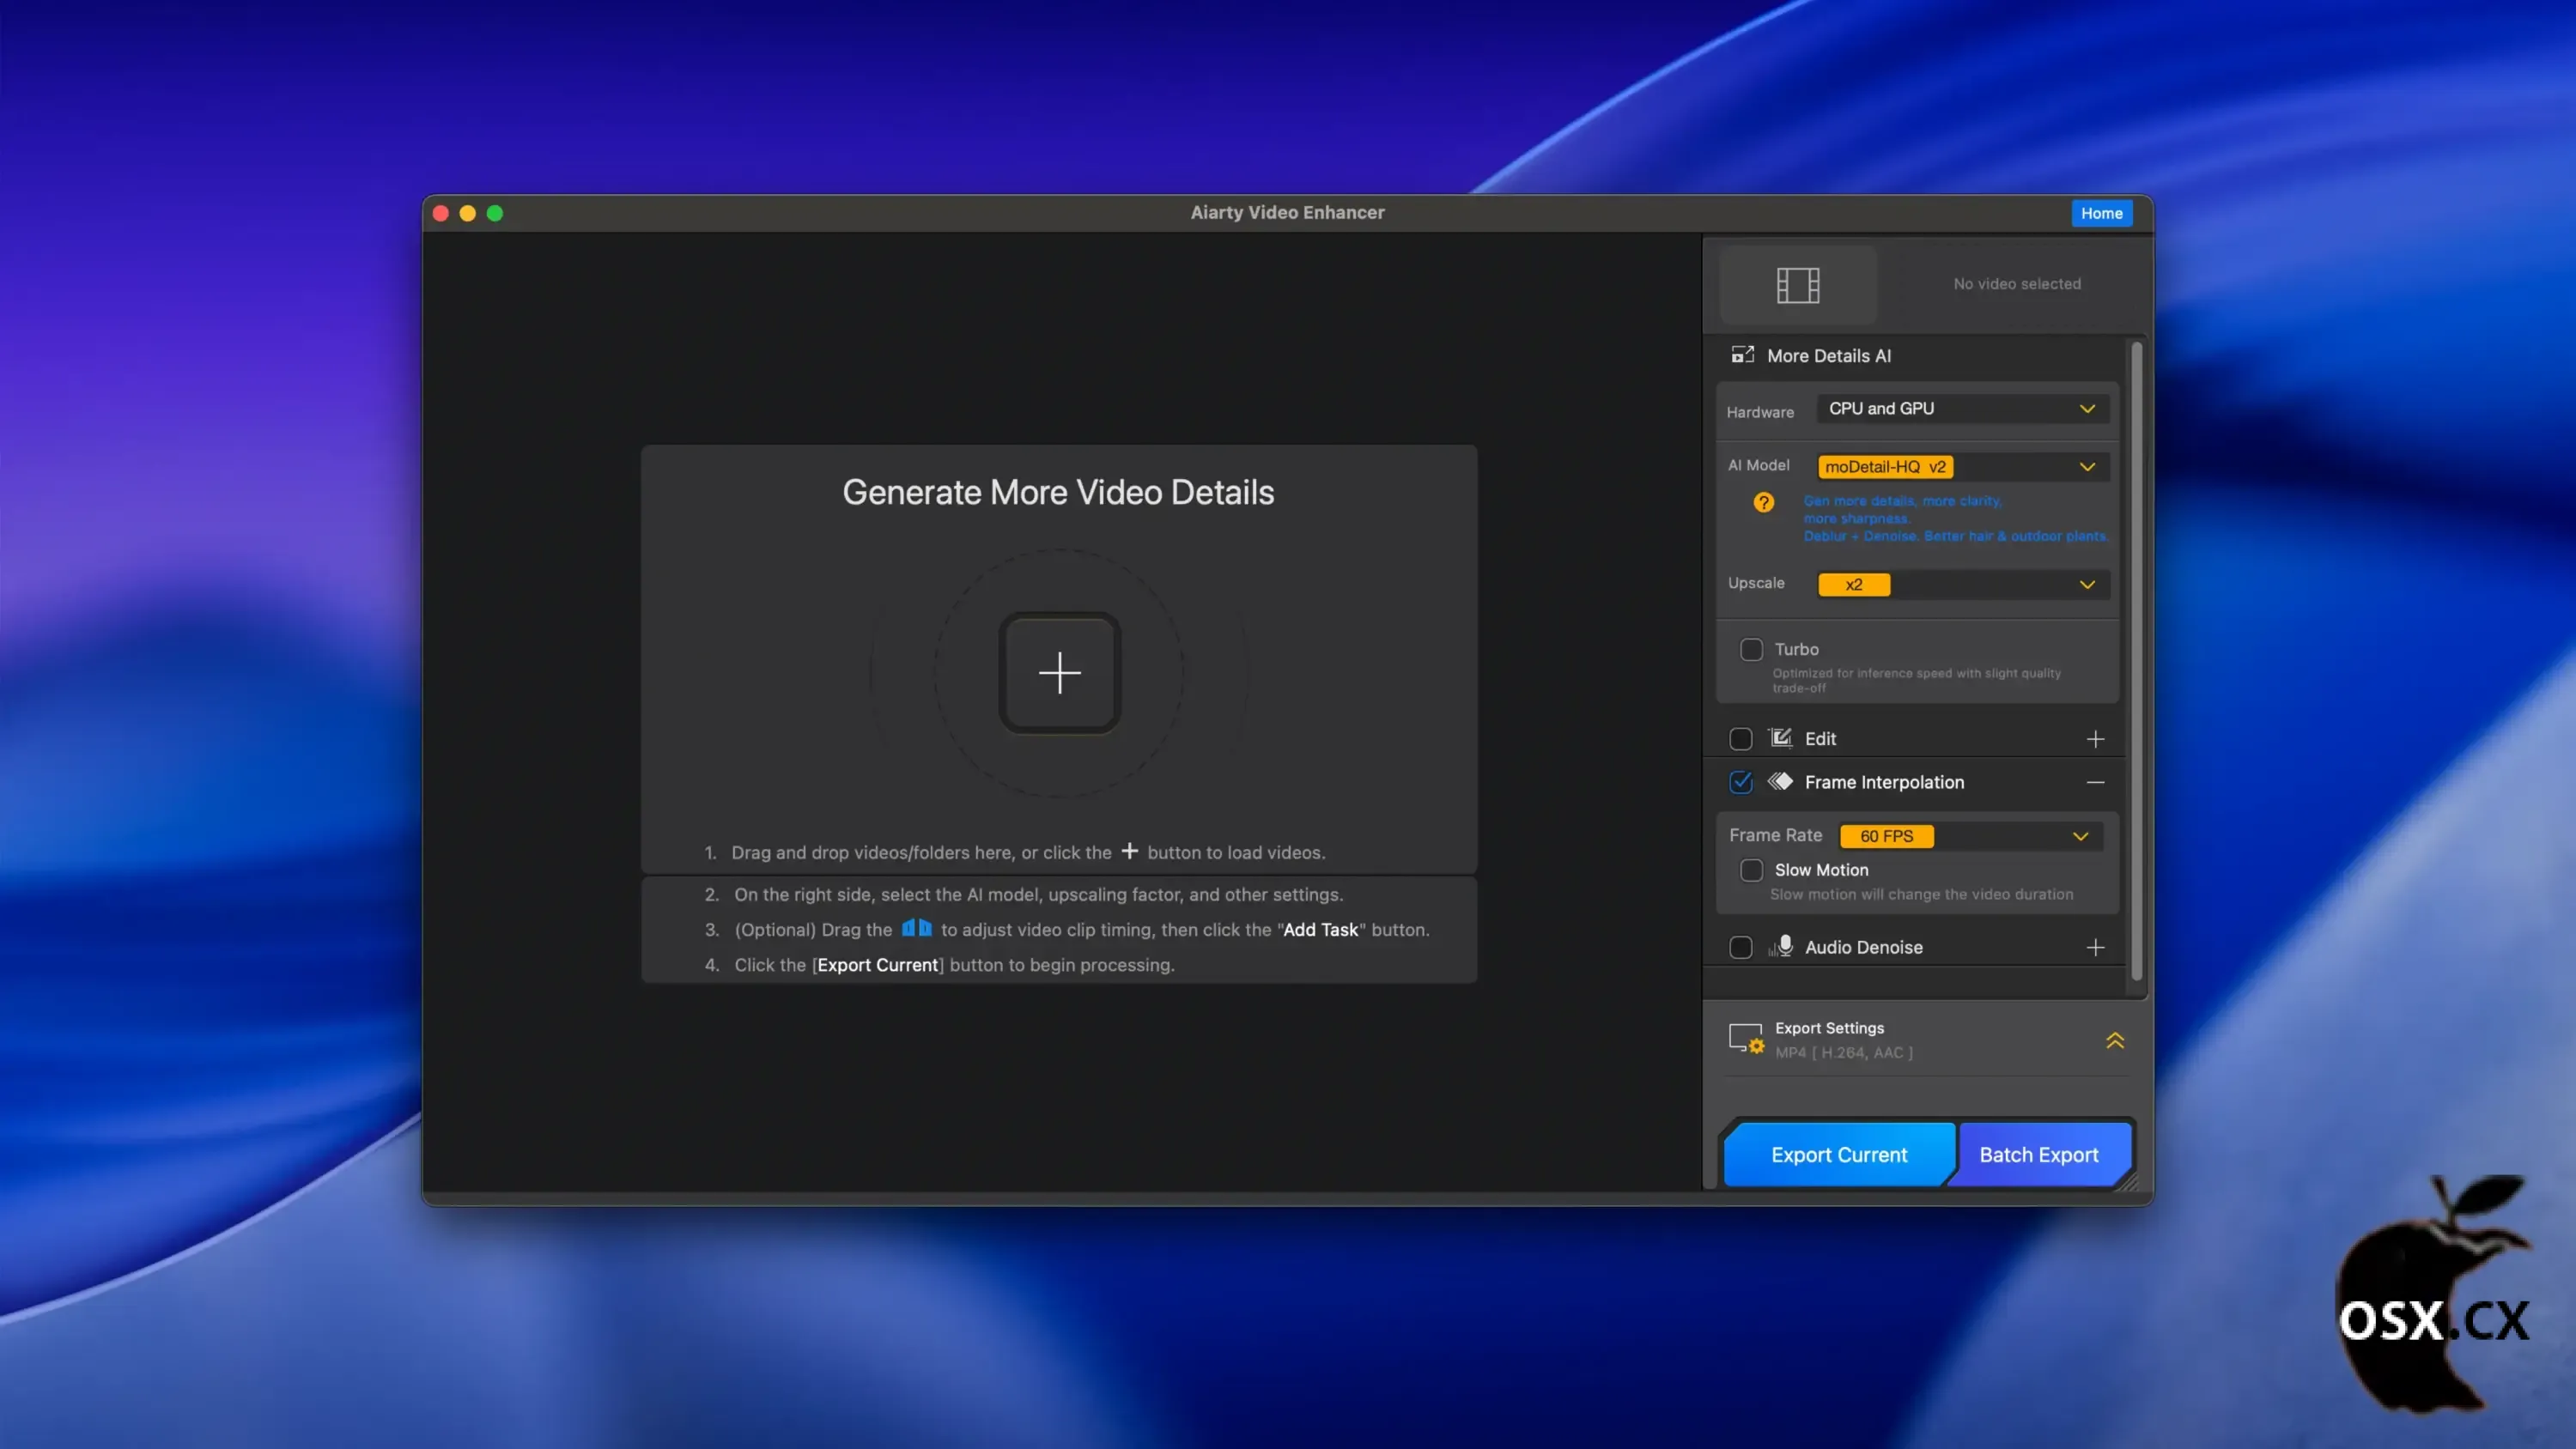Viewport: 2576px width, 1449px height.
Task: Click the film strip video thumbnail icon
Action: [1797, 285]
